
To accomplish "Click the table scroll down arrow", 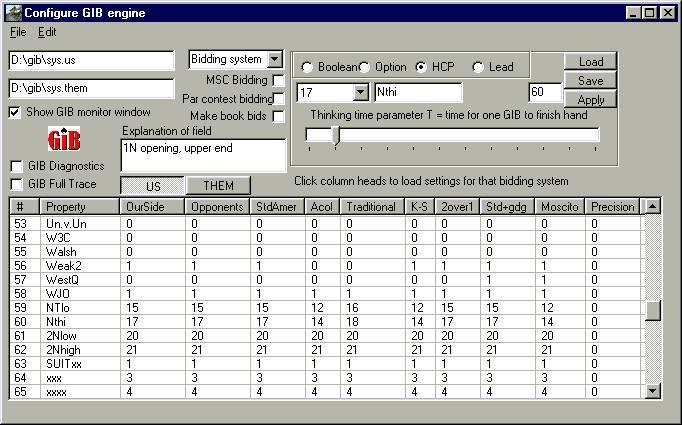I will click(x=653, y=391).
